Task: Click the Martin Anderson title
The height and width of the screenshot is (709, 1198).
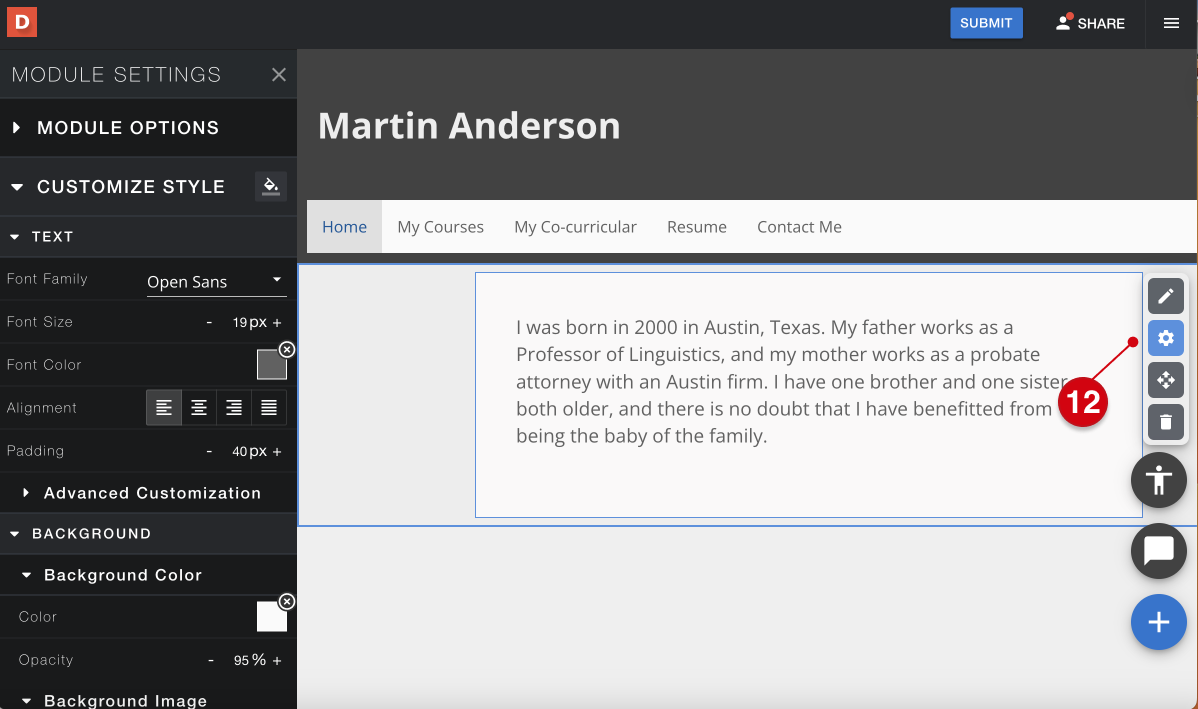Action: pos(469,126)
